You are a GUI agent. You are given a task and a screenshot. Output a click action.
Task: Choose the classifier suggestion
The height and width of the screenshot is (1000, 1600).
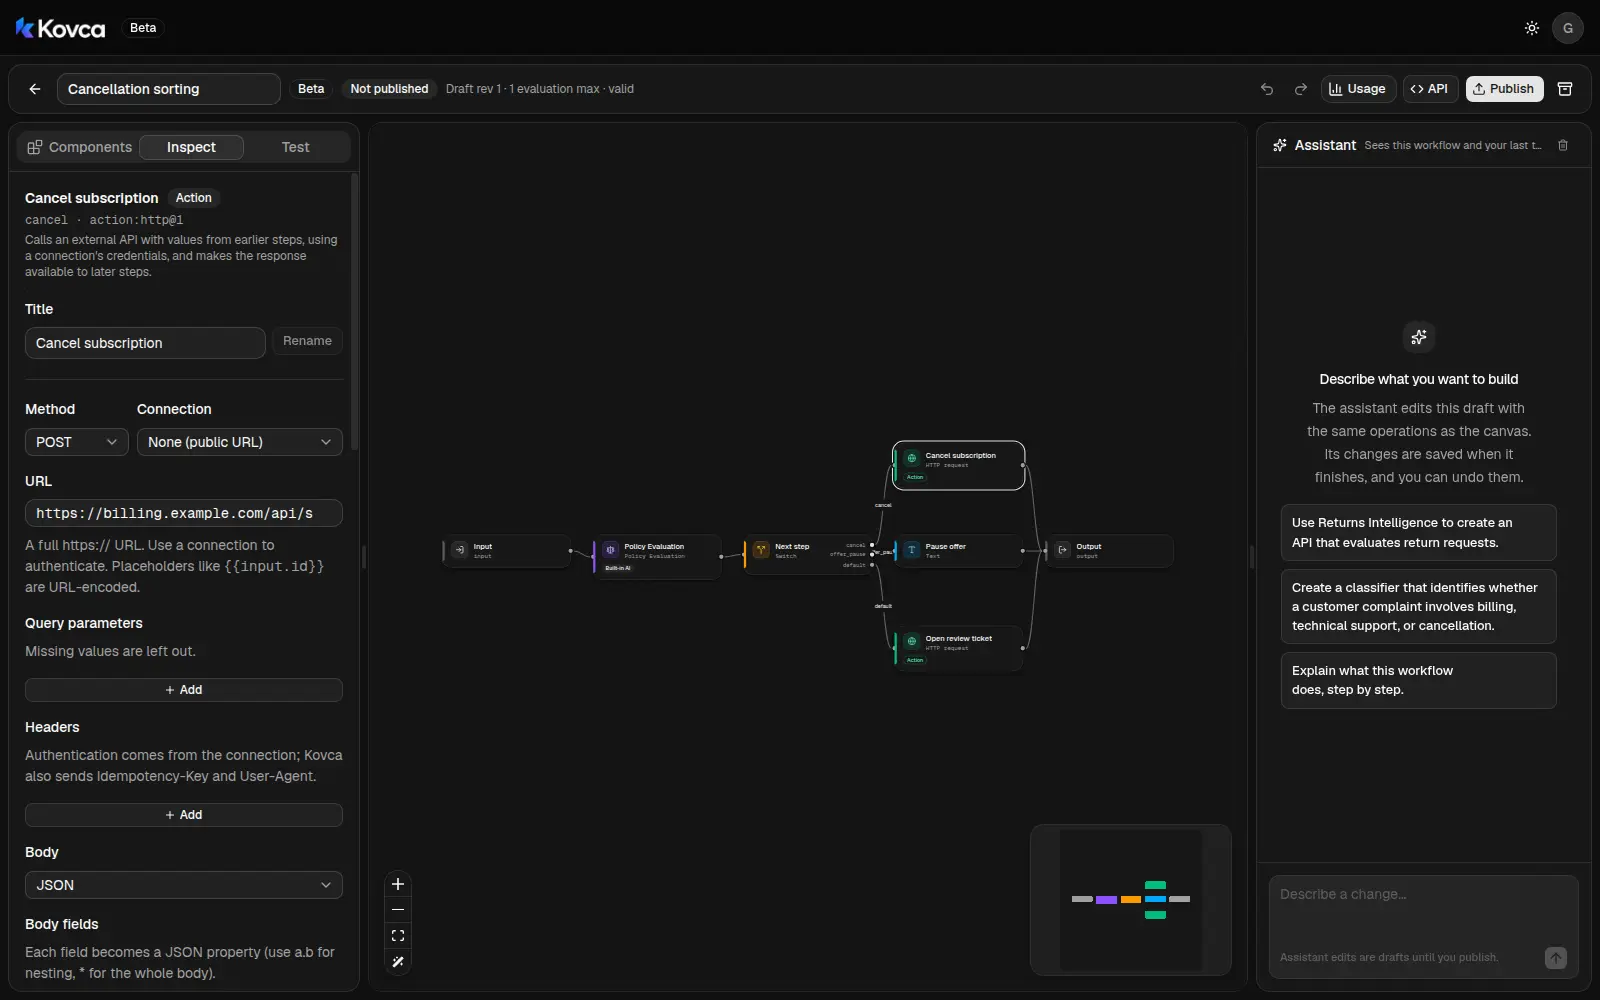(x=1418, y=607)
